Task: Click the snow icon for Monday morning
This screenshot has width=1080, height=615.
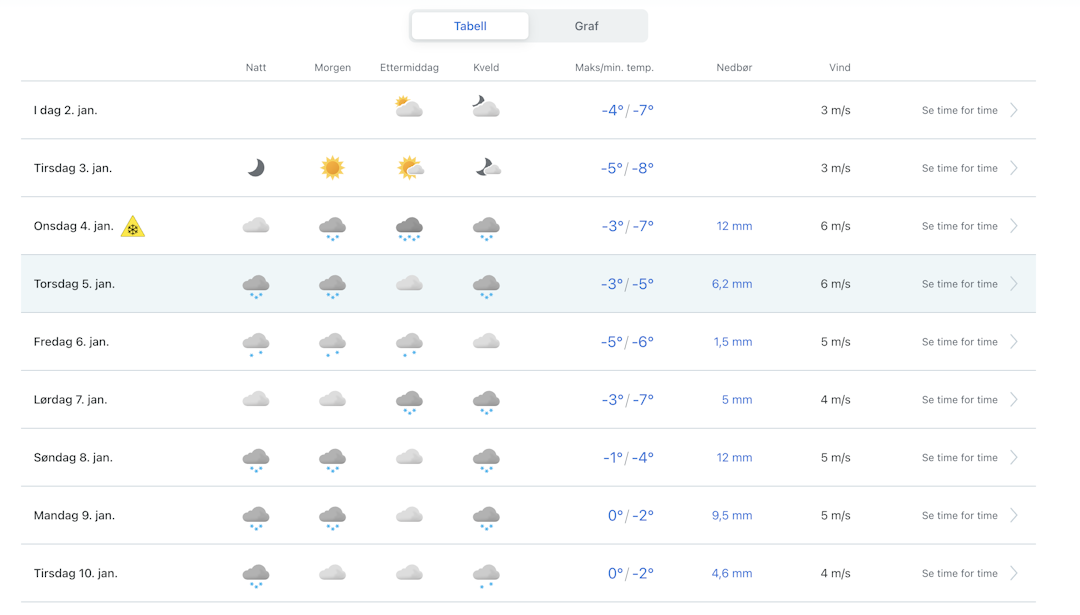Action: pyautogui.click(x=332, y=515)
